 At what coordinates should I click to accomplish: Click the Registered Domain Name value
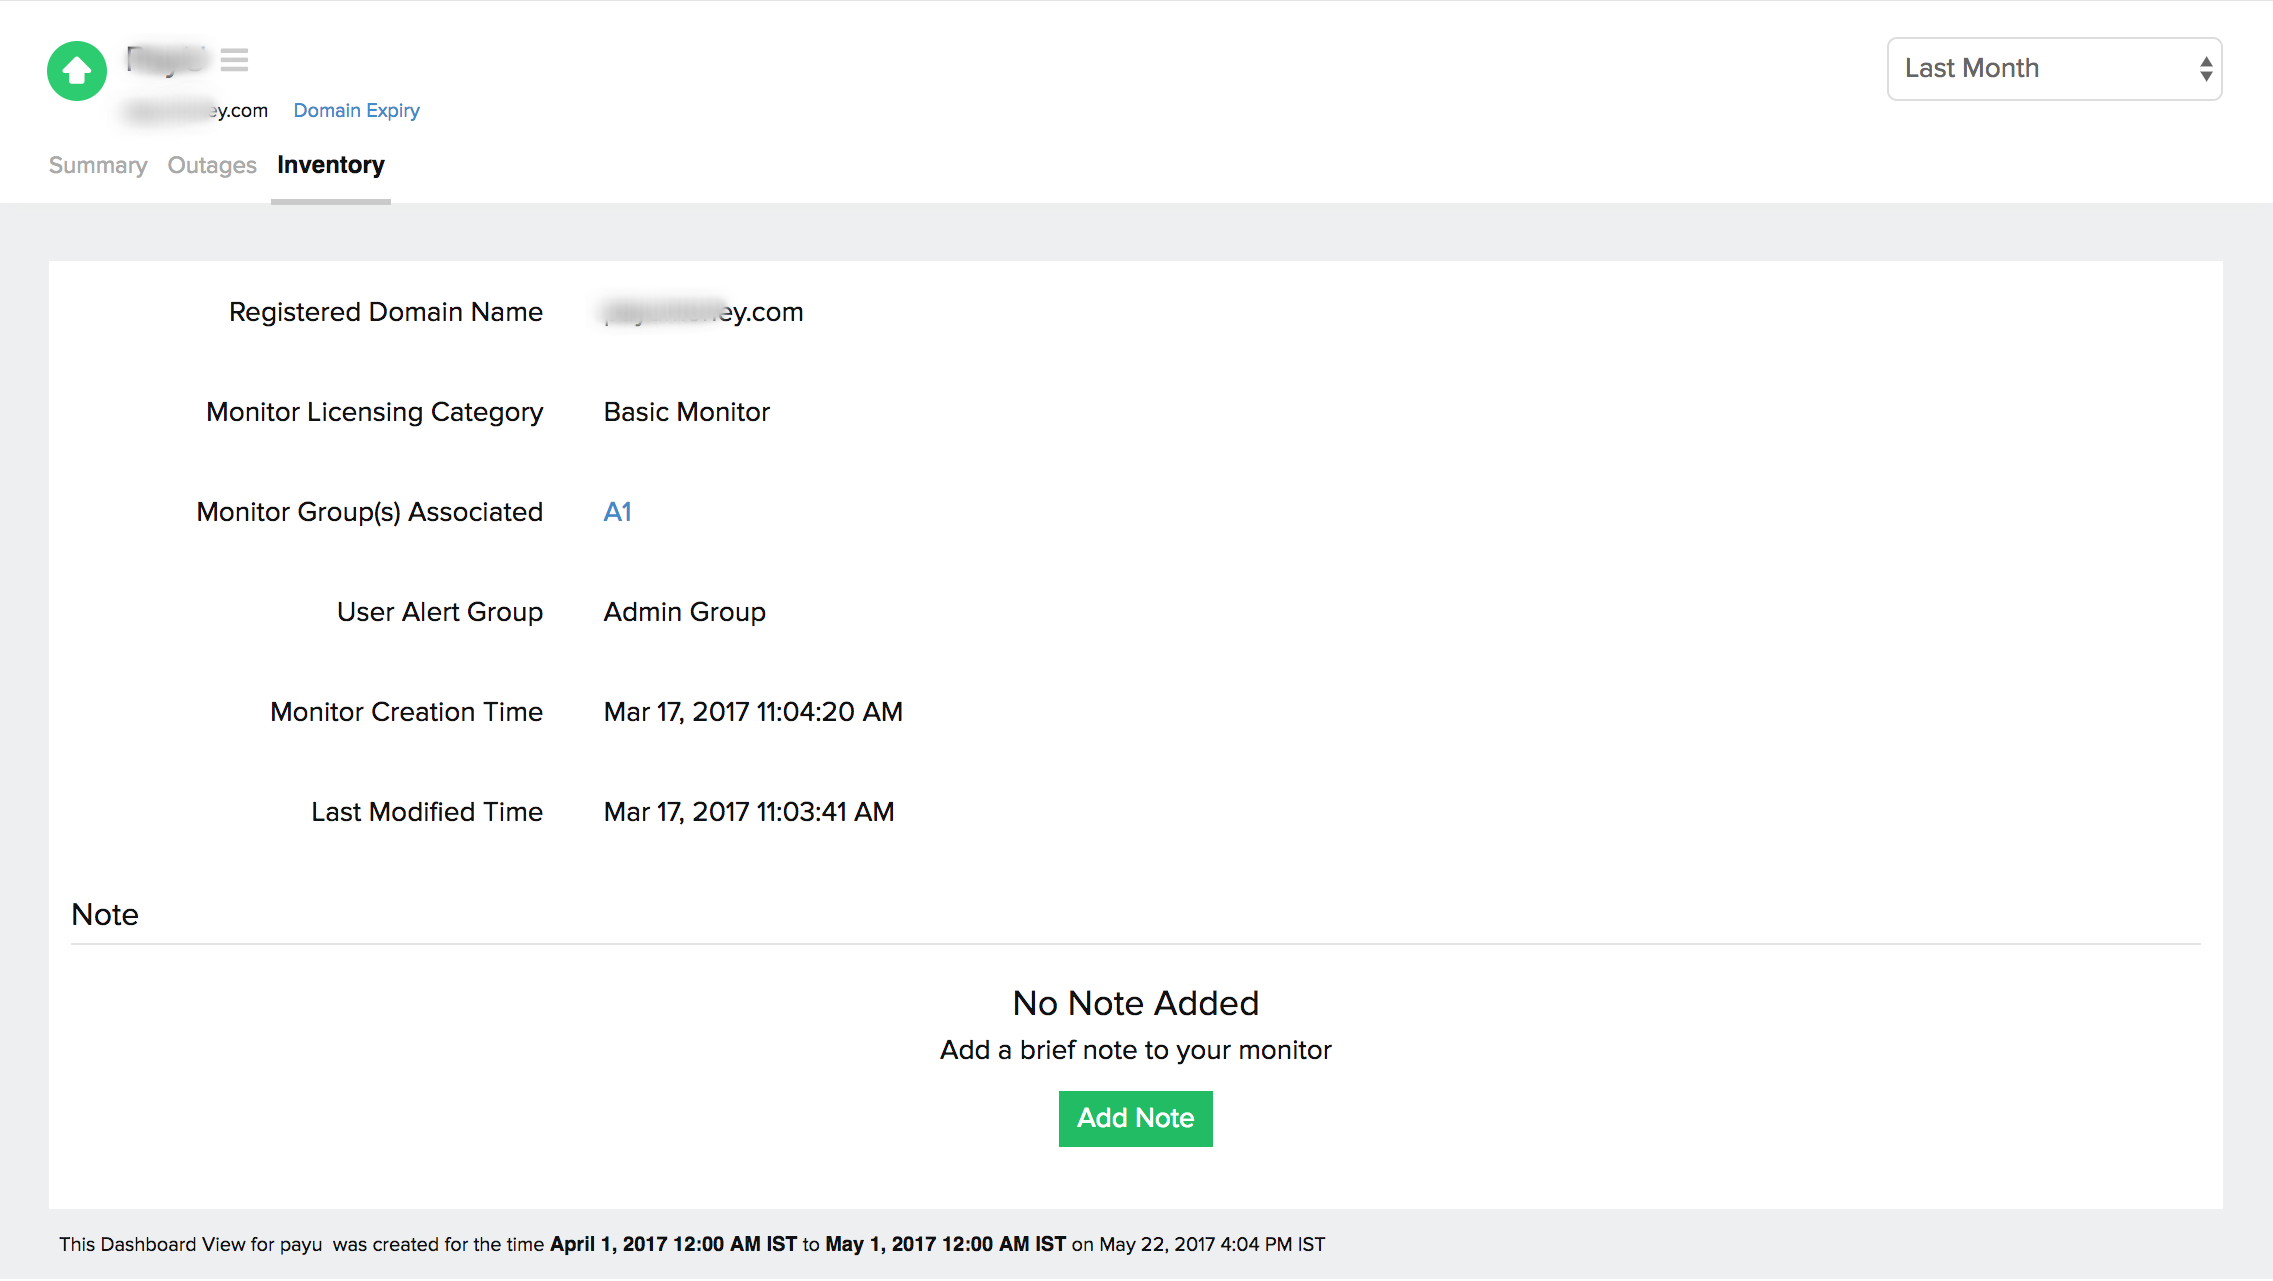703,312
